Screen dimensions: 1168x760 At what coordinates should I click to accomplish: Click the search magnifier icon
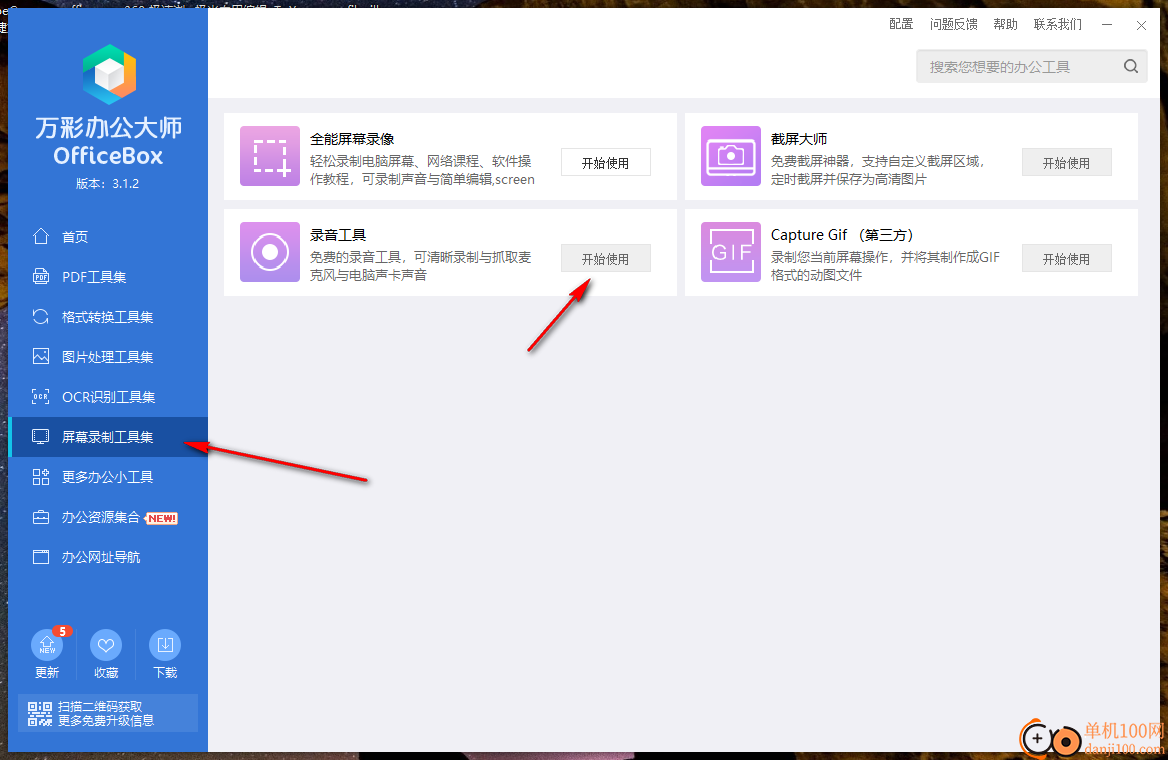(x=1131, y=66)
